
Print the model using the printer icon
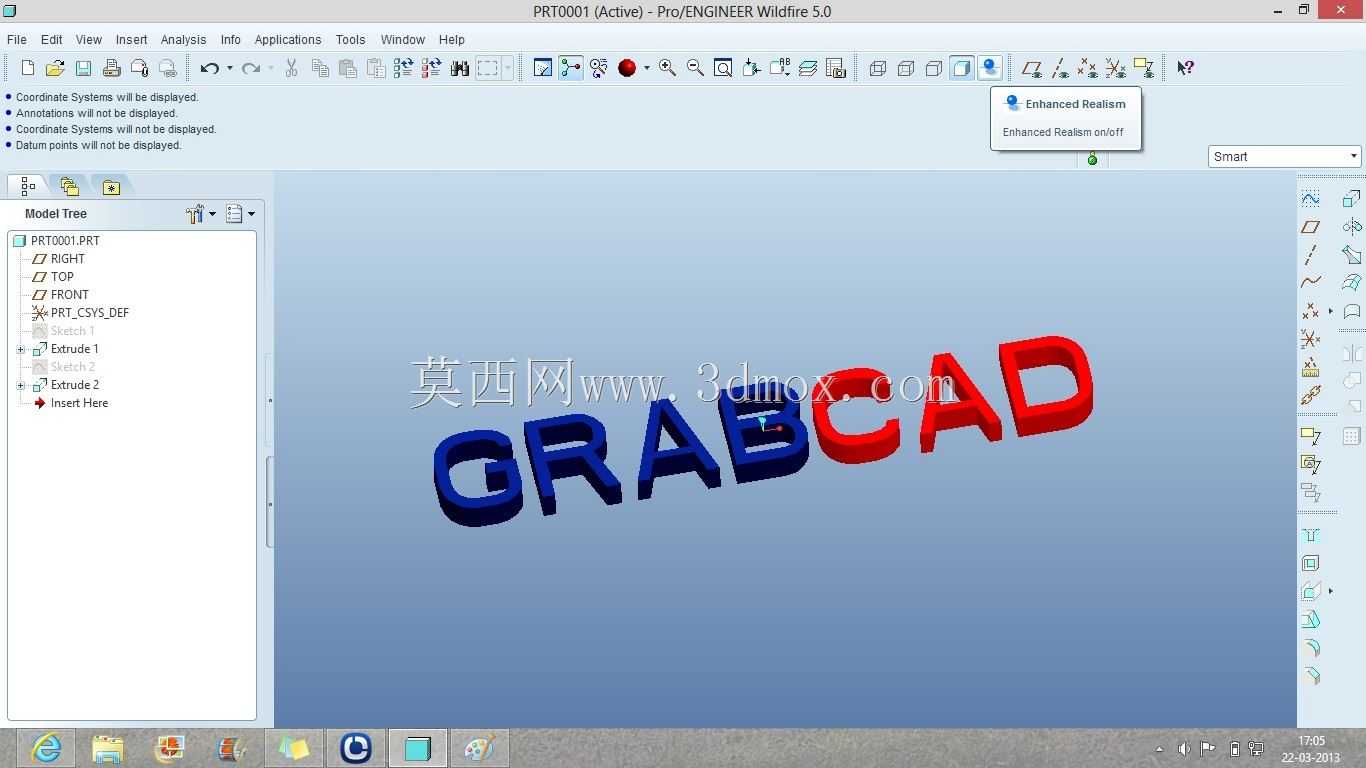coord(111,68)
